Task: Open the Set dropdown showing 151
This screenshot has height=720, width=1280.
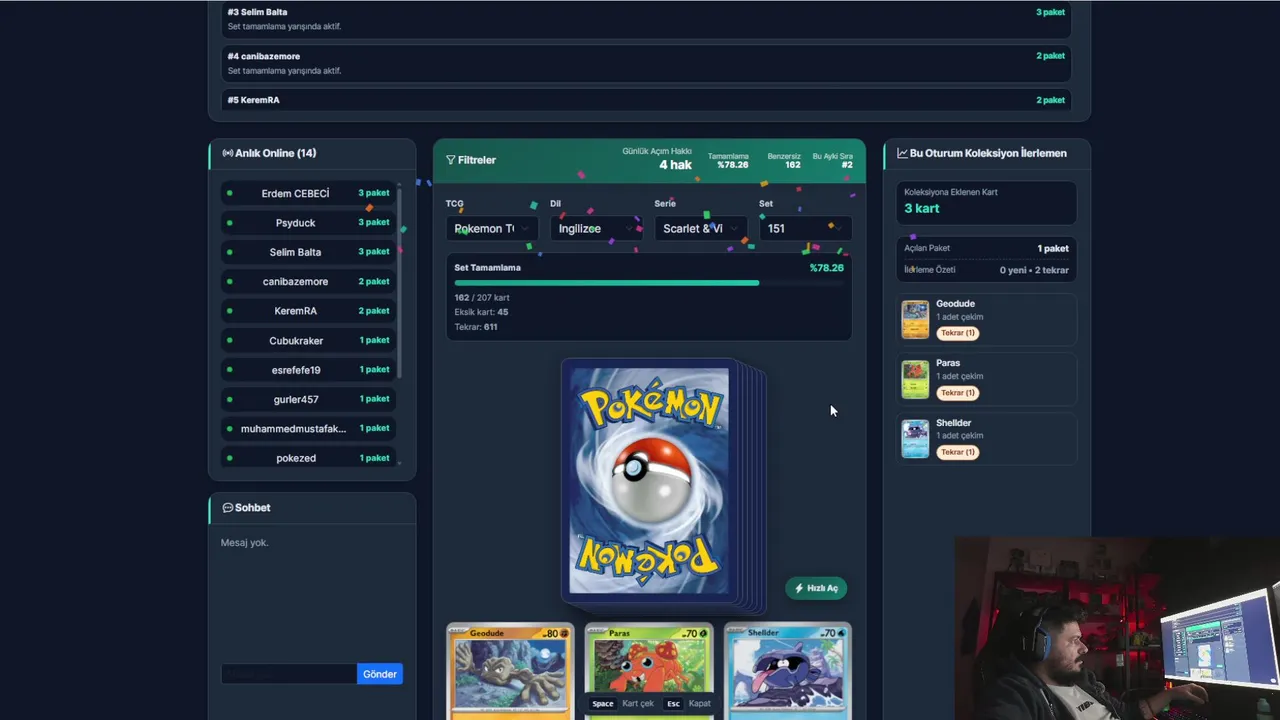Action: pyautogui.click(x=805, y=229)
